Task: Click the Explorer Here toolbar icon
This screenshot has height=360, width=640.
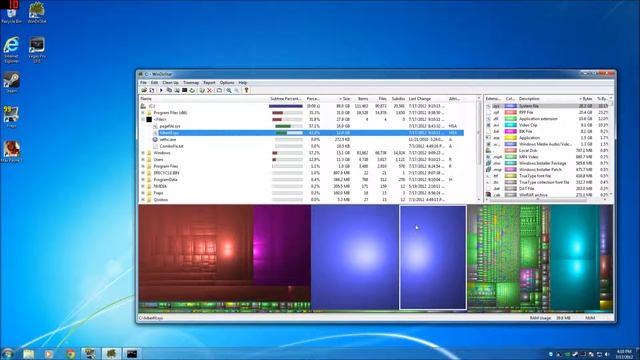Action: (177, 90)
